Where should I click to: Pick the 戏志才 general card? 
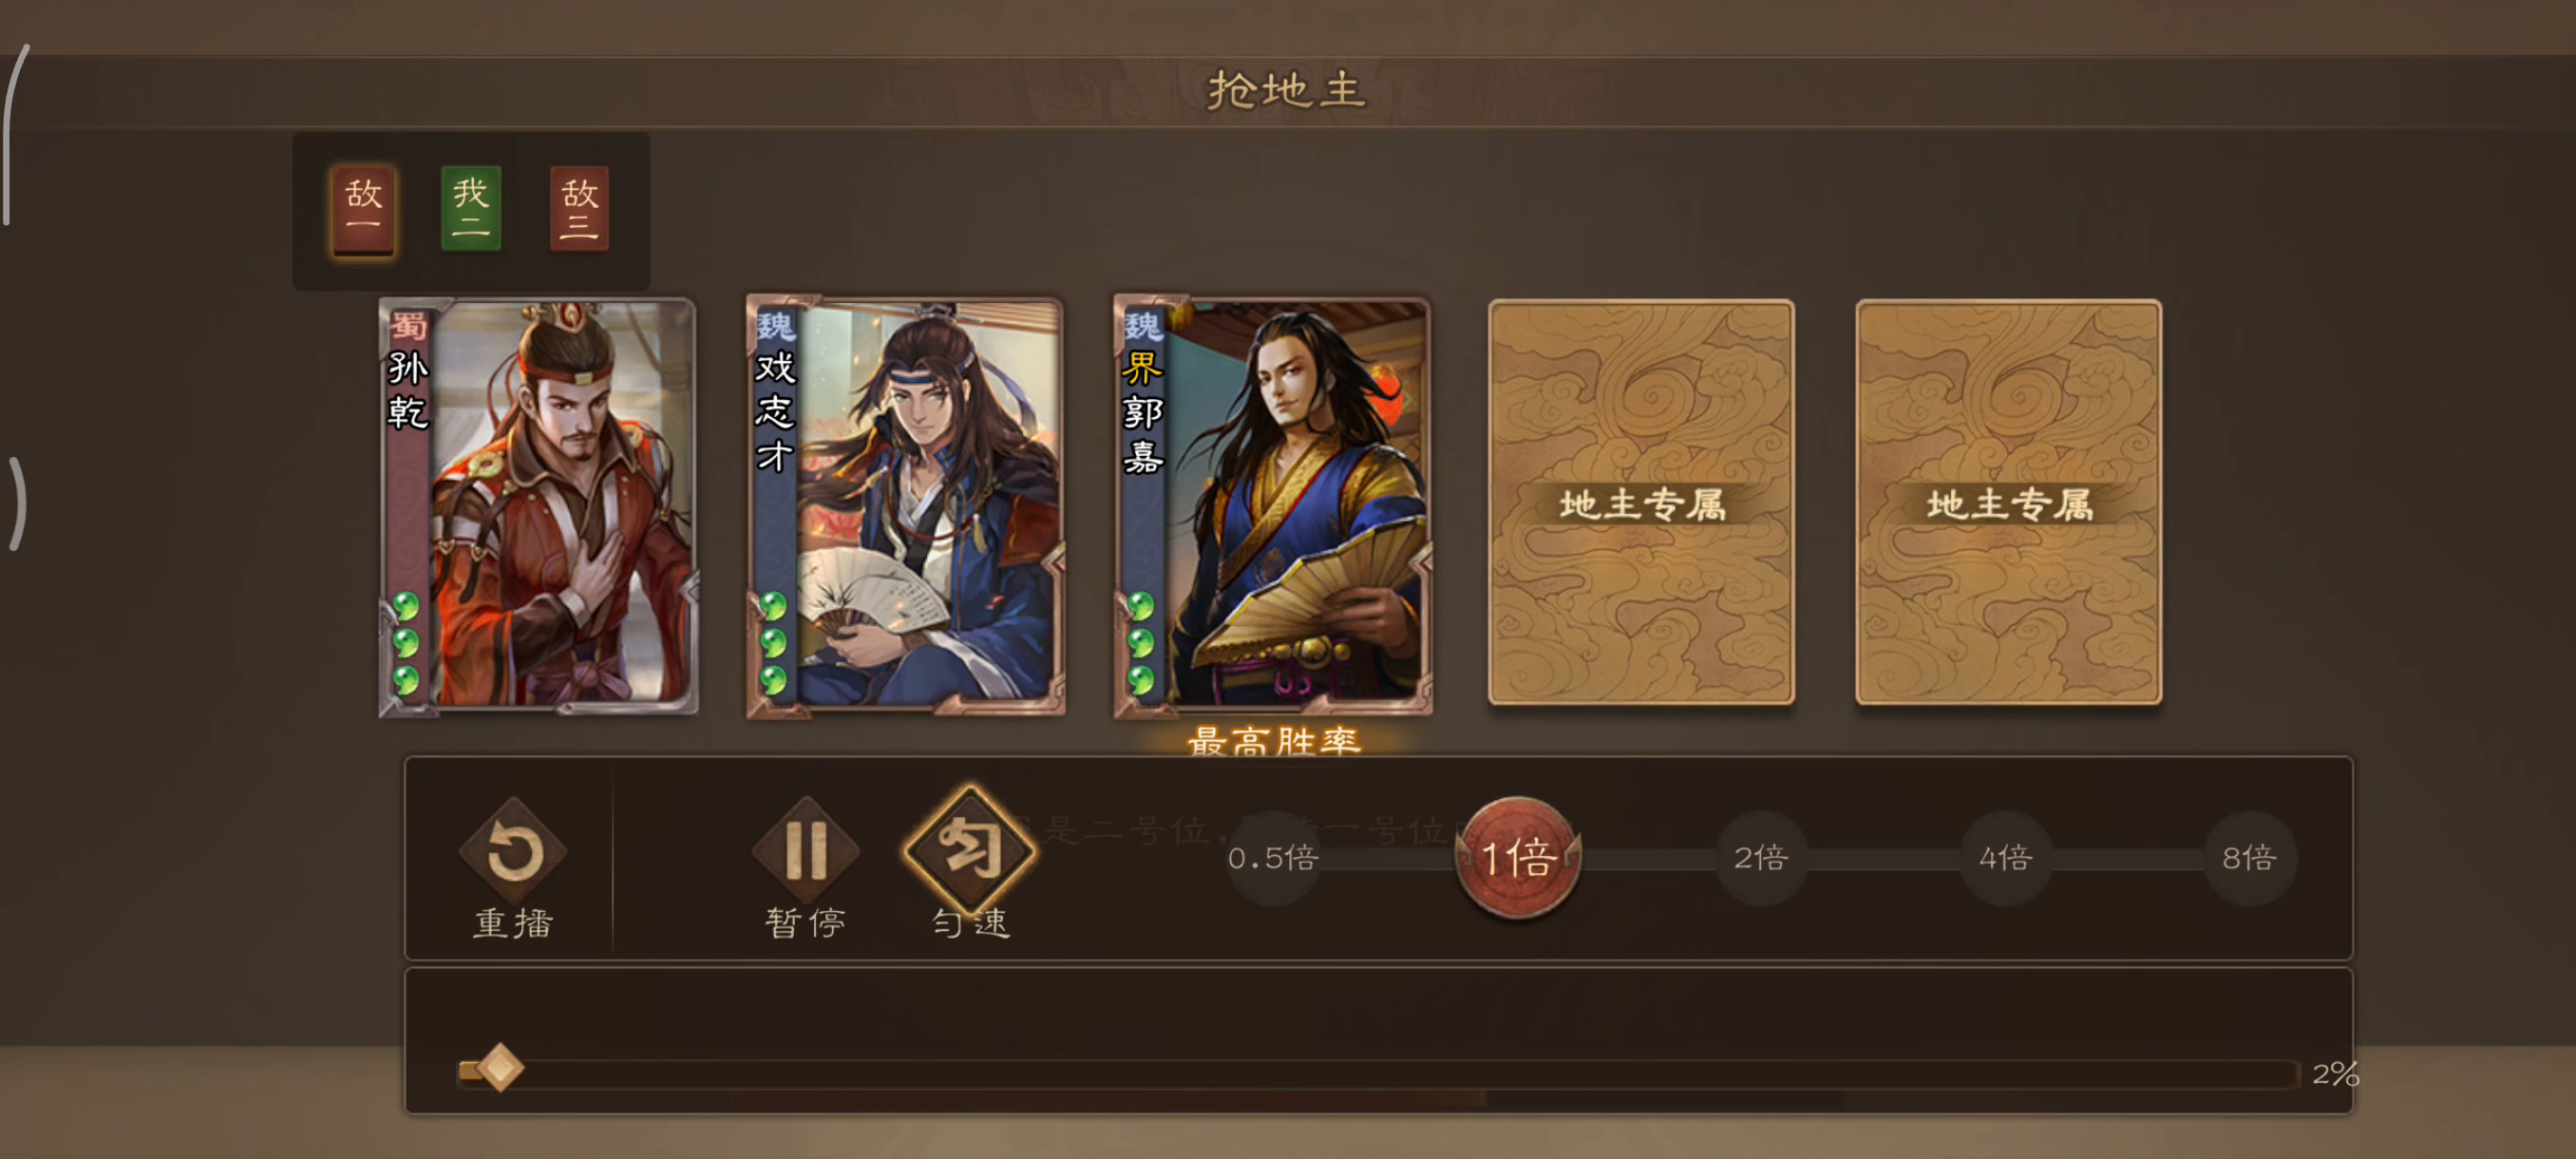pyautogui.click(x=905, y=507)
